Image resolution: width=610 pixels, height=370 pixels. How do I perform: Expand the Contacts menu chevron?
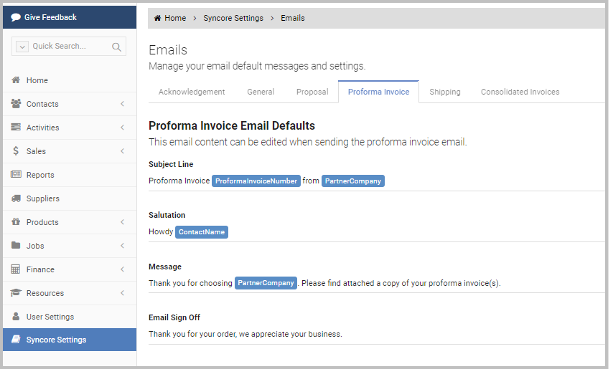pyautogui.click(x=123, y=103)
